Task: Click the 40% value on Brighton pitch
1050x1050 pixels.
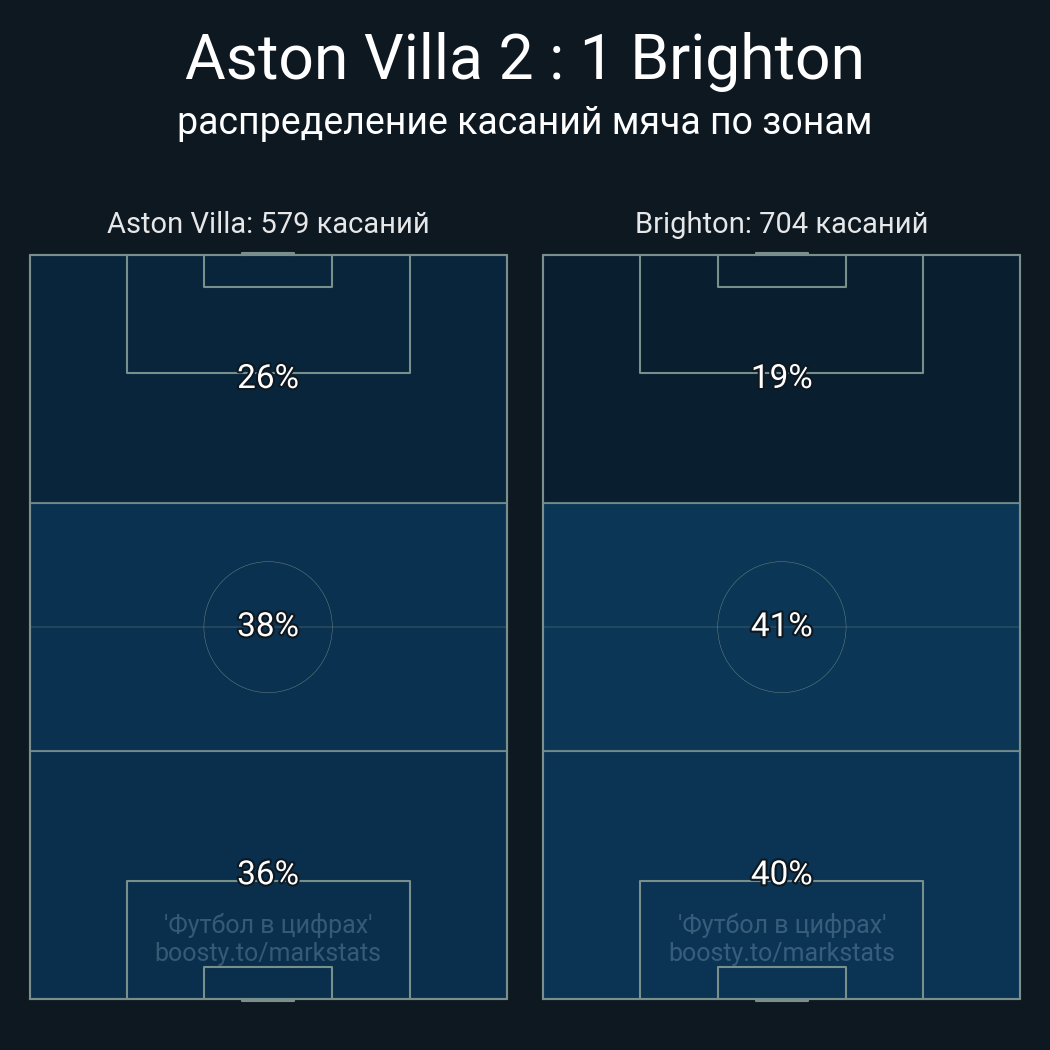Action: click(x=781, y=873)
